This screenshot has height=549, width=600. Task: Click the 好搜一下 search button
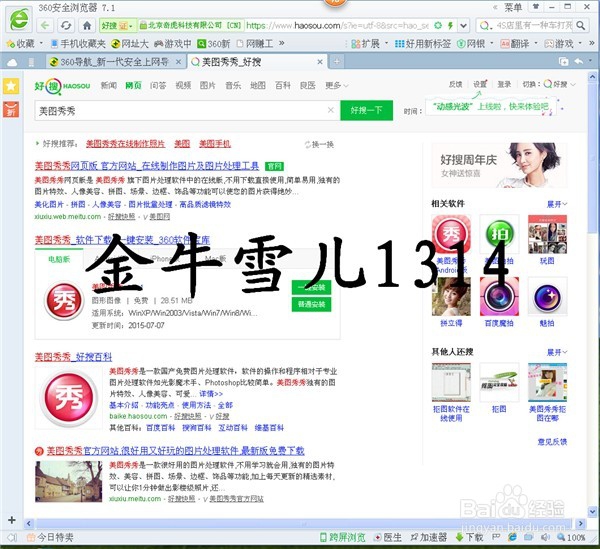point(366,110)
